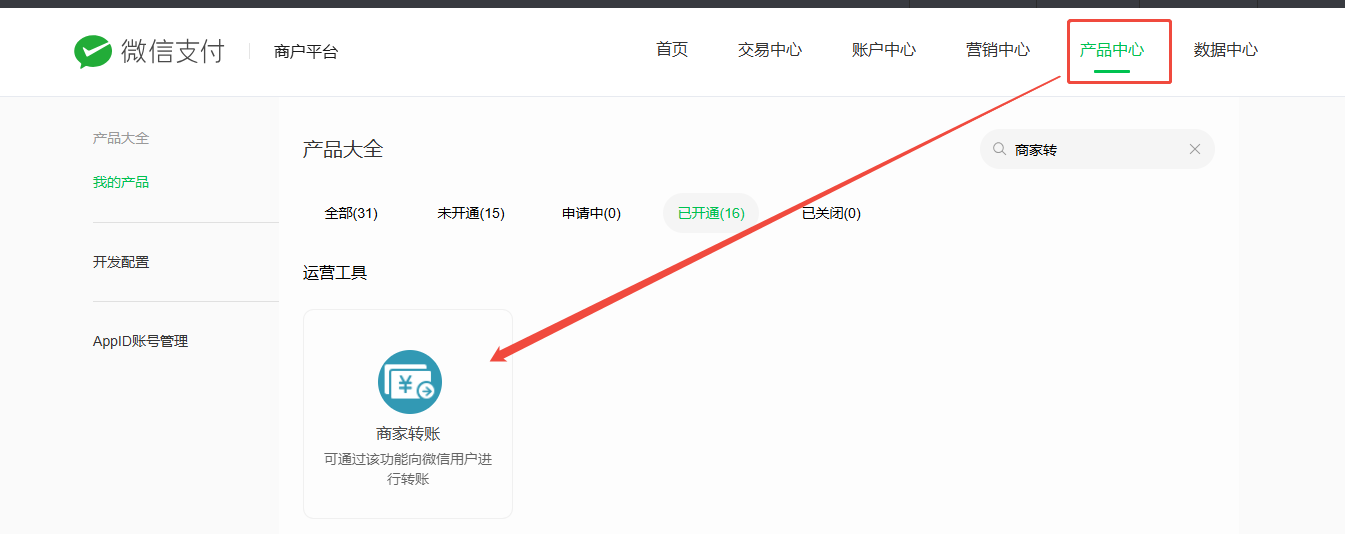The image size is (1345, 534).
Task: Go to AppID账号管理 sidebar link
Action: click(140, 341)
